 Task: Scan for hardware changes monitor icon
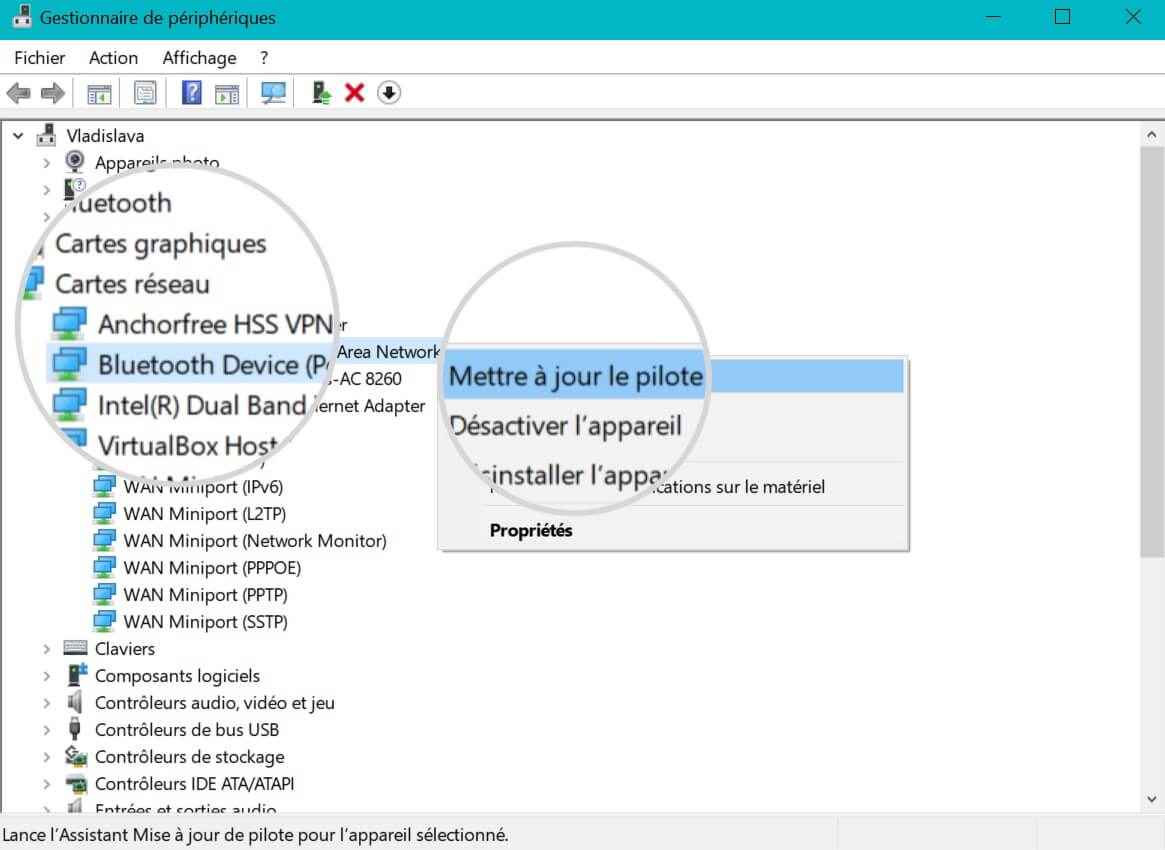click(273, 93)
